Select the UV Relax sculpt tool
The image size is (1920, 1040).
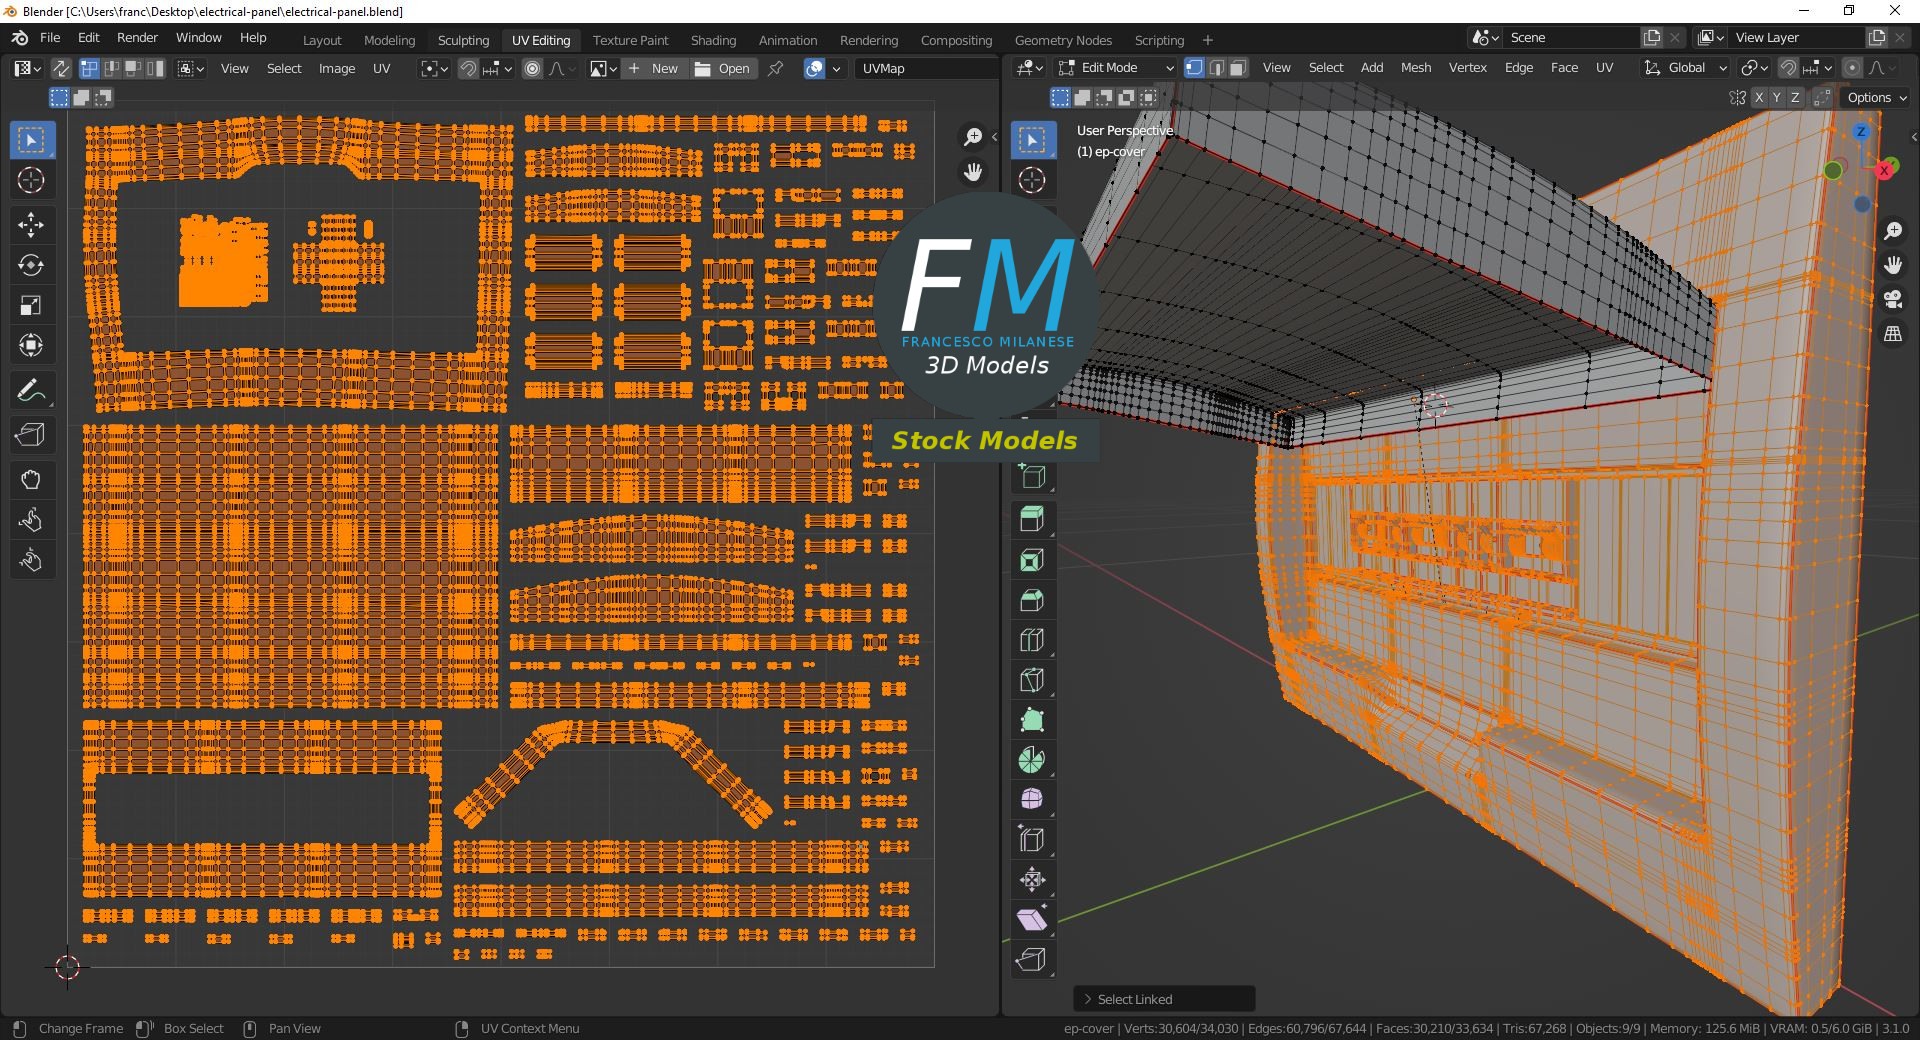point(31,520)
